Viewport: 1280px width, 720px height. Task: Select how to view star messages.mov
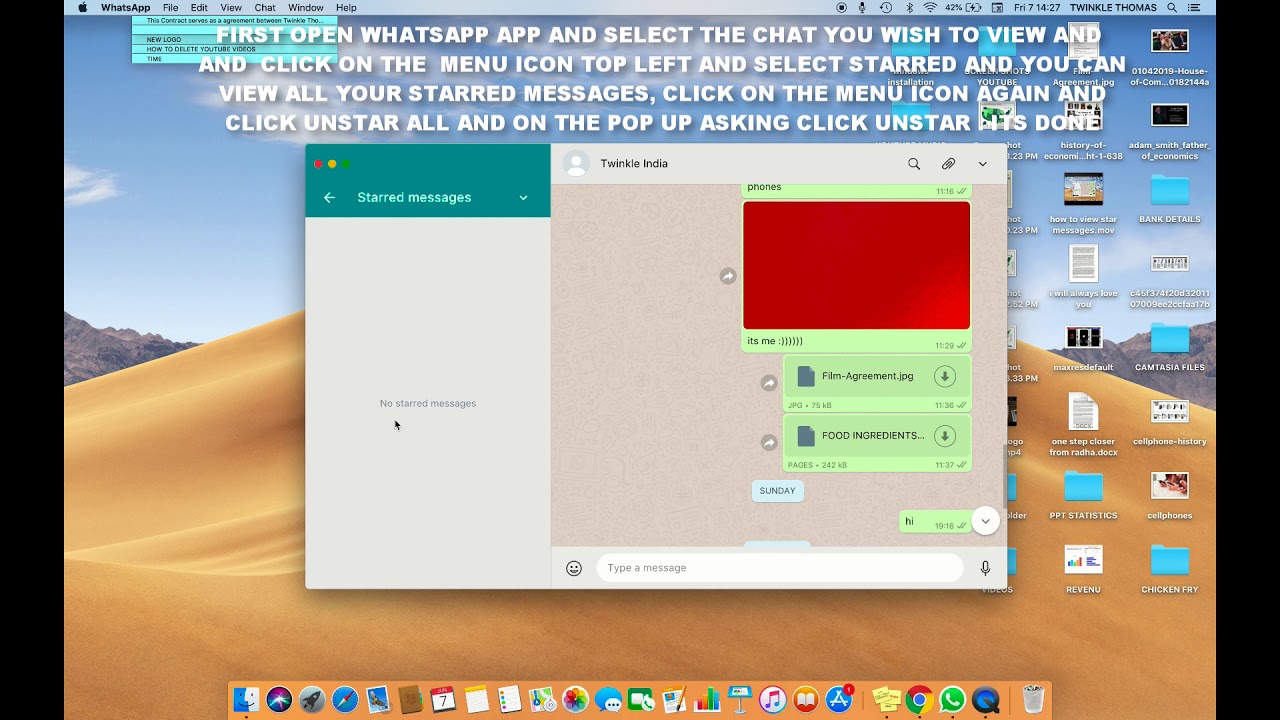coord(1083,203)
